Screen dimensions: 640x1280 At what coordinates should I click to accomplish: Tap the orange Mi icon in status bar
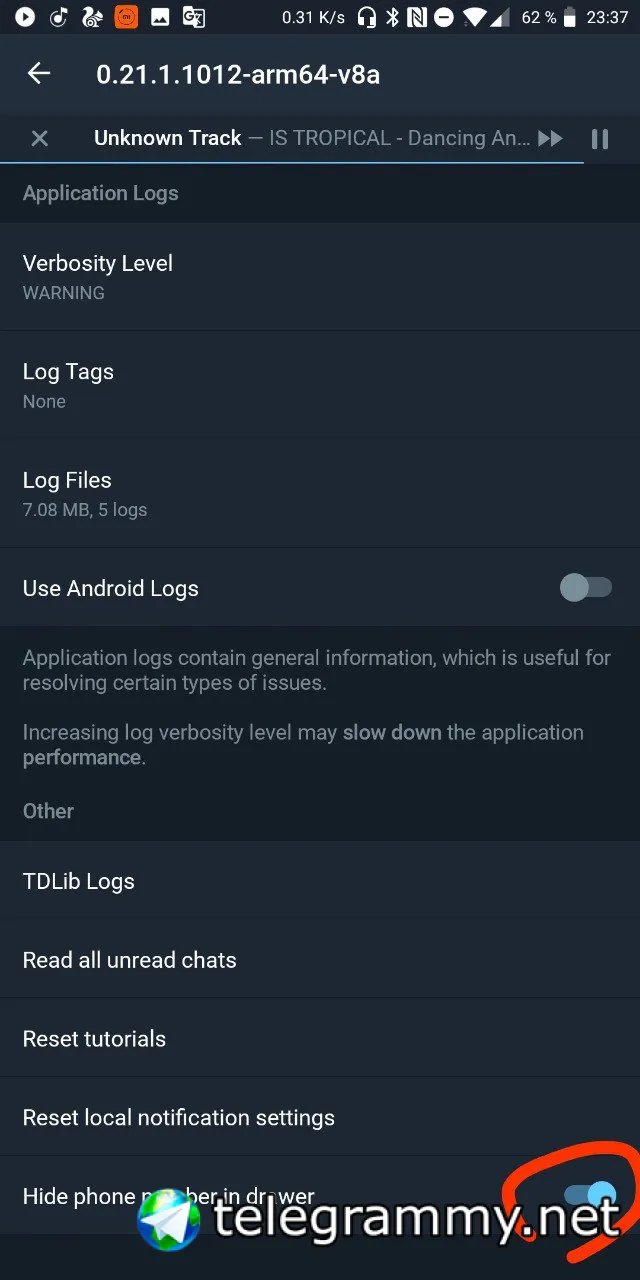(x=126, y=17)
